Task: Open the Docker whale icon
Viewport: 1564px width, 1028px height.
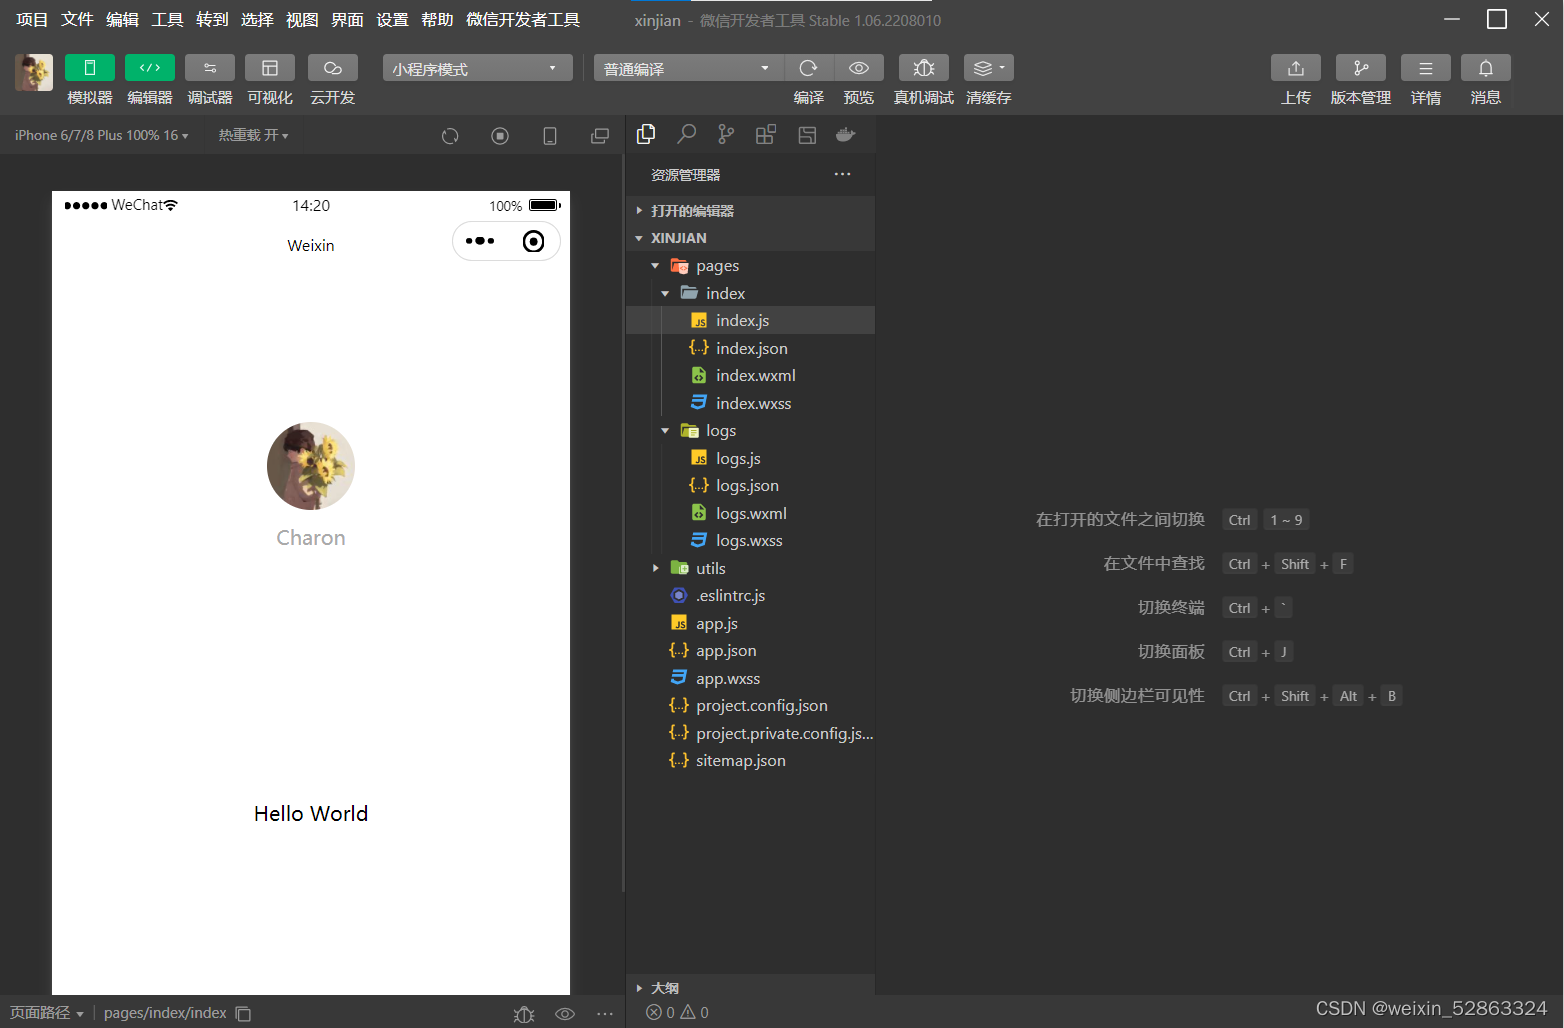Action: [846, 135]
